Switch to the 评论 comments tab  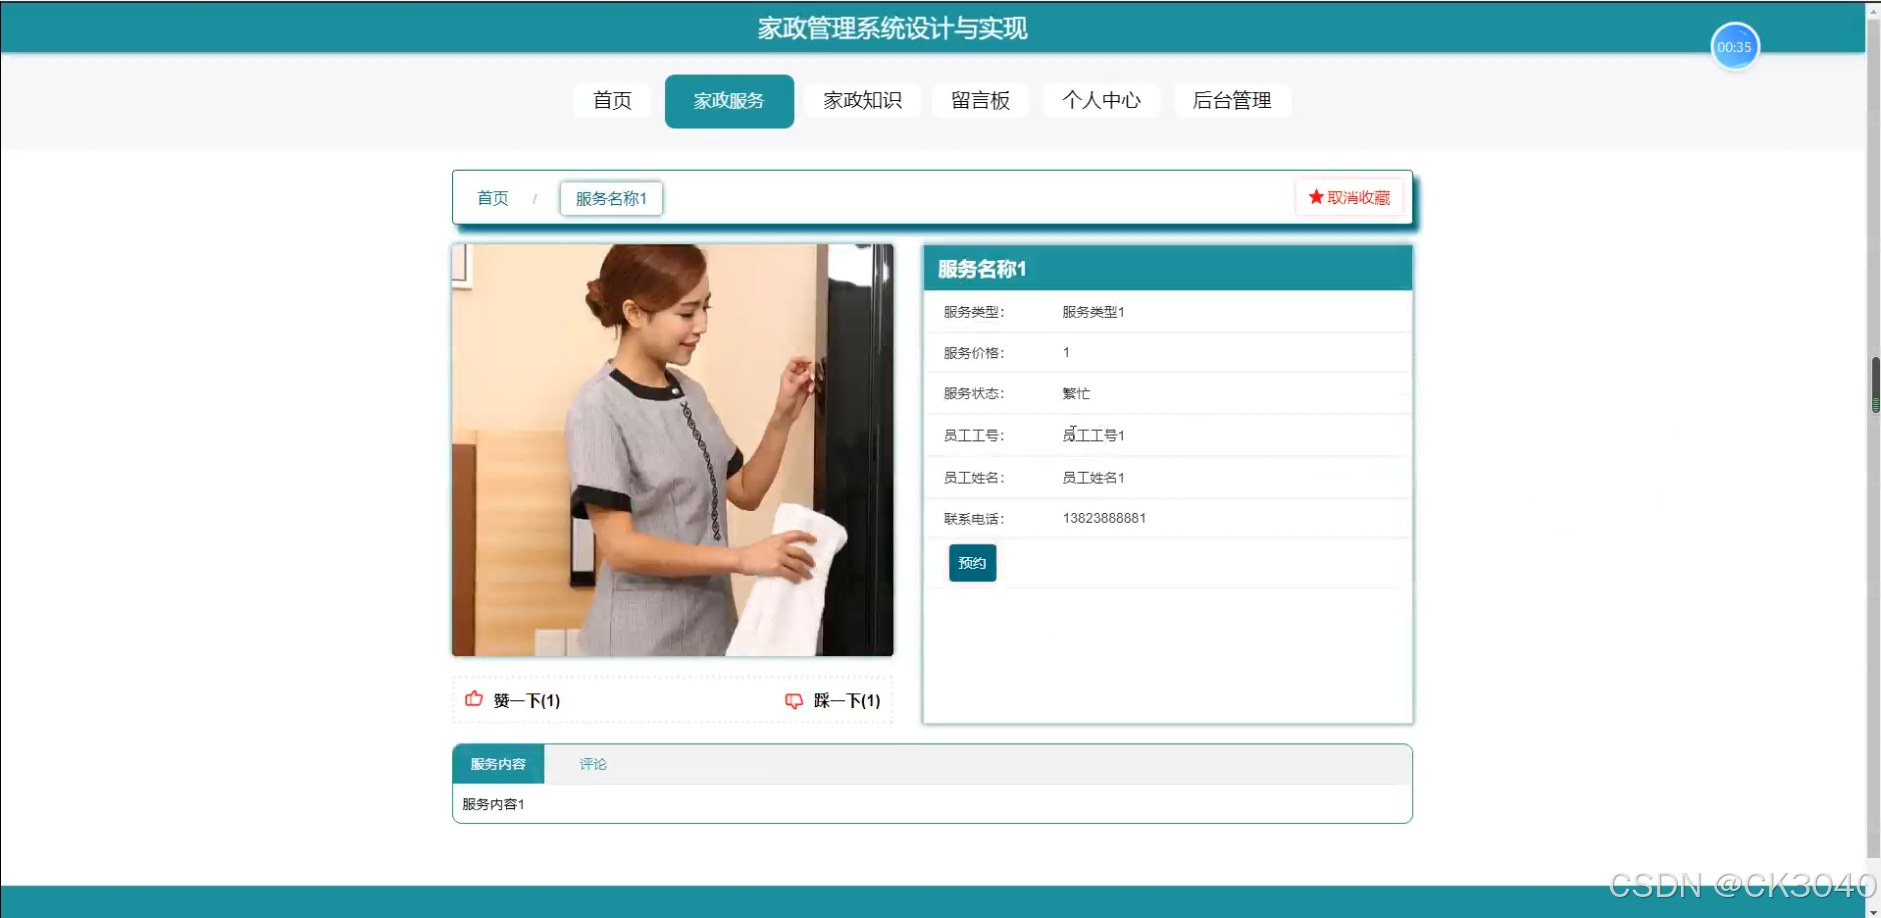tap(592, 763)
